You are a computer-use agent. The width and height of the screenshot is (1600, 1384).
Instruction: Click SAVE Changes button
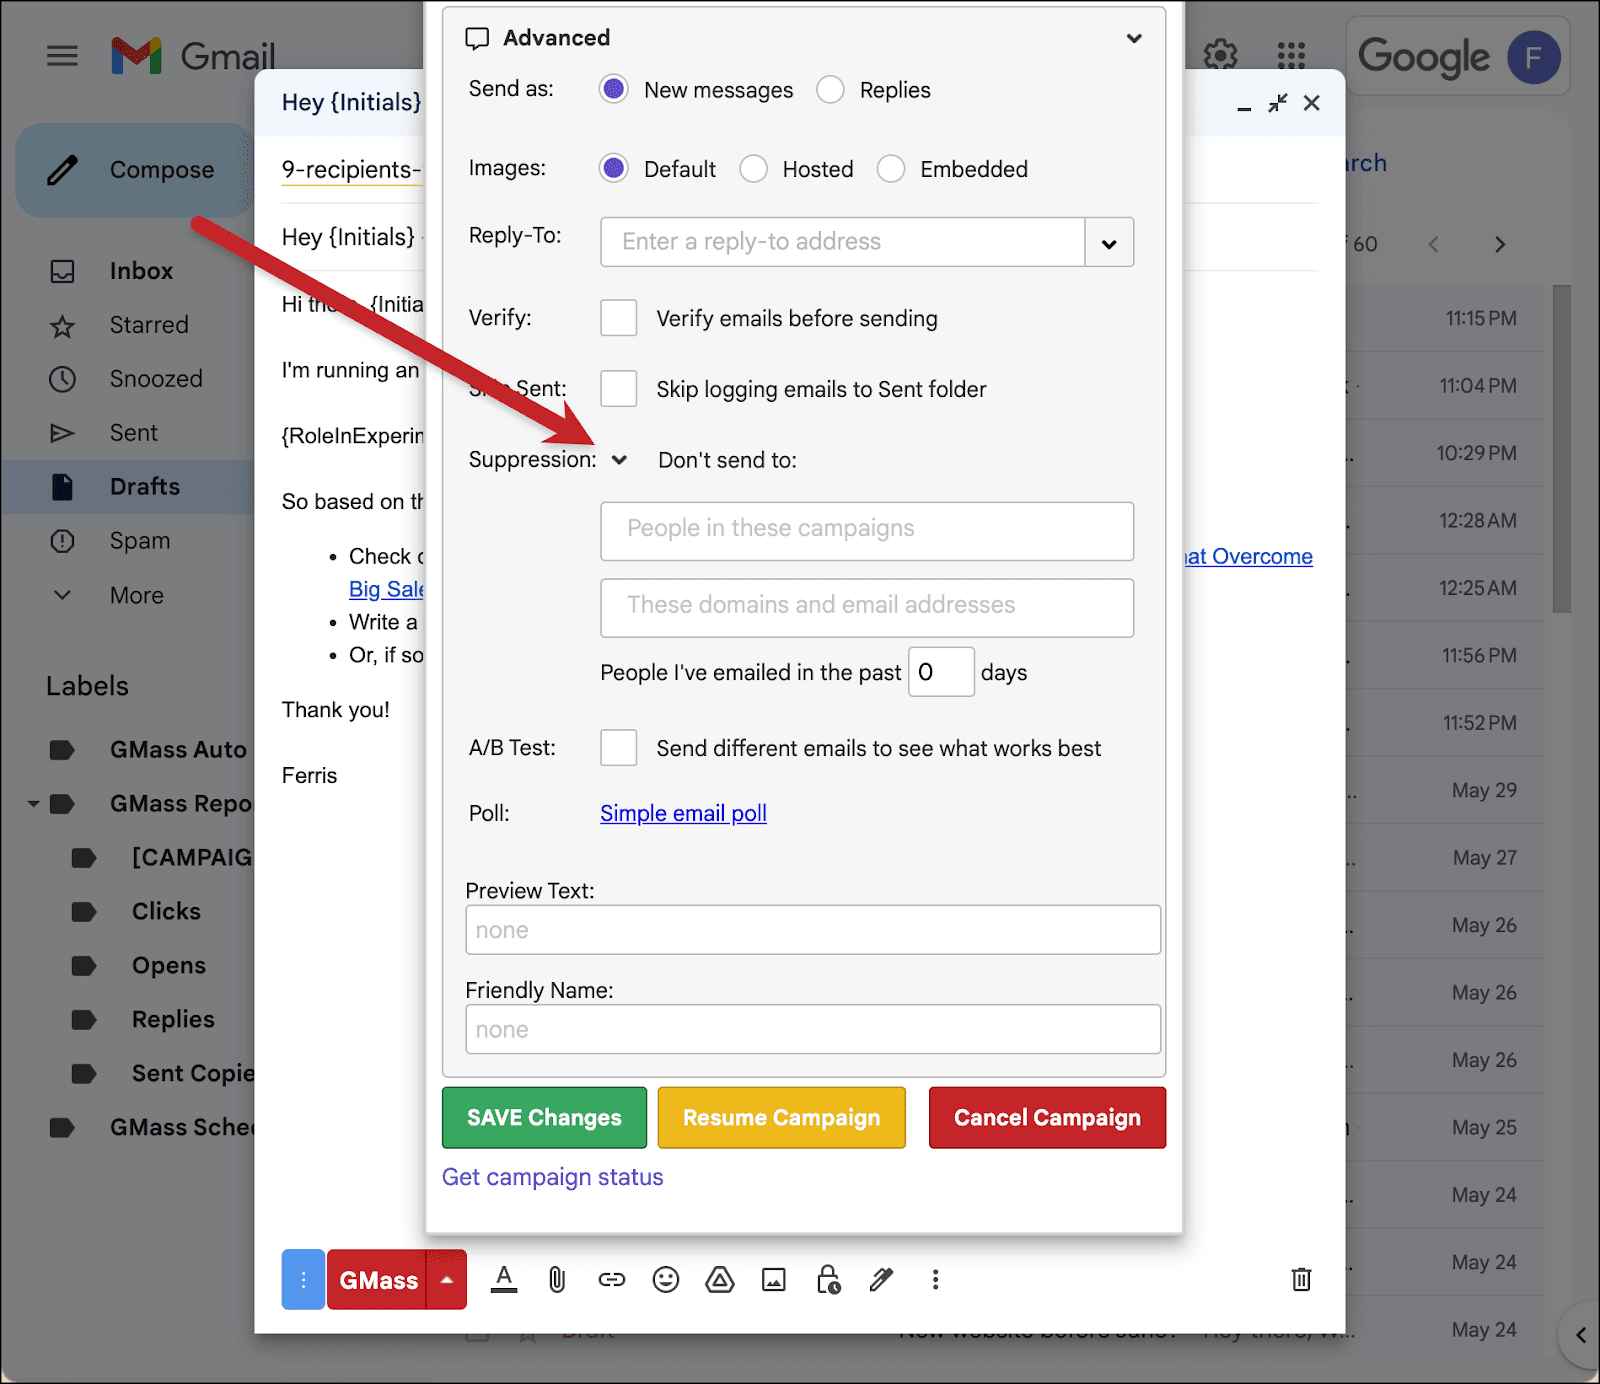click(544, 1117)
